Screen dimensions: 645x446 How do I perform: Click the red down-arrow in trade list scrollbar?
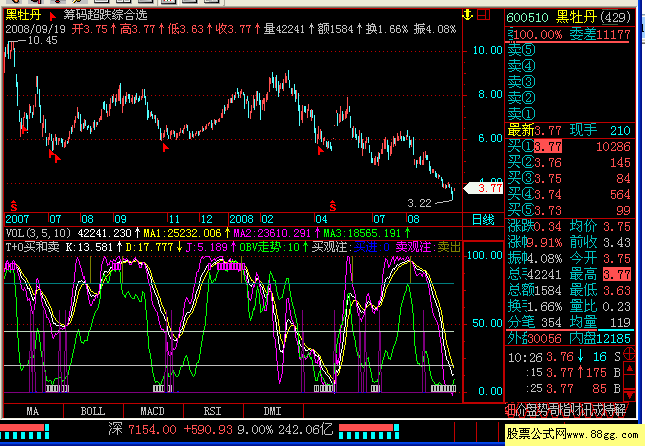click(629, 396)
